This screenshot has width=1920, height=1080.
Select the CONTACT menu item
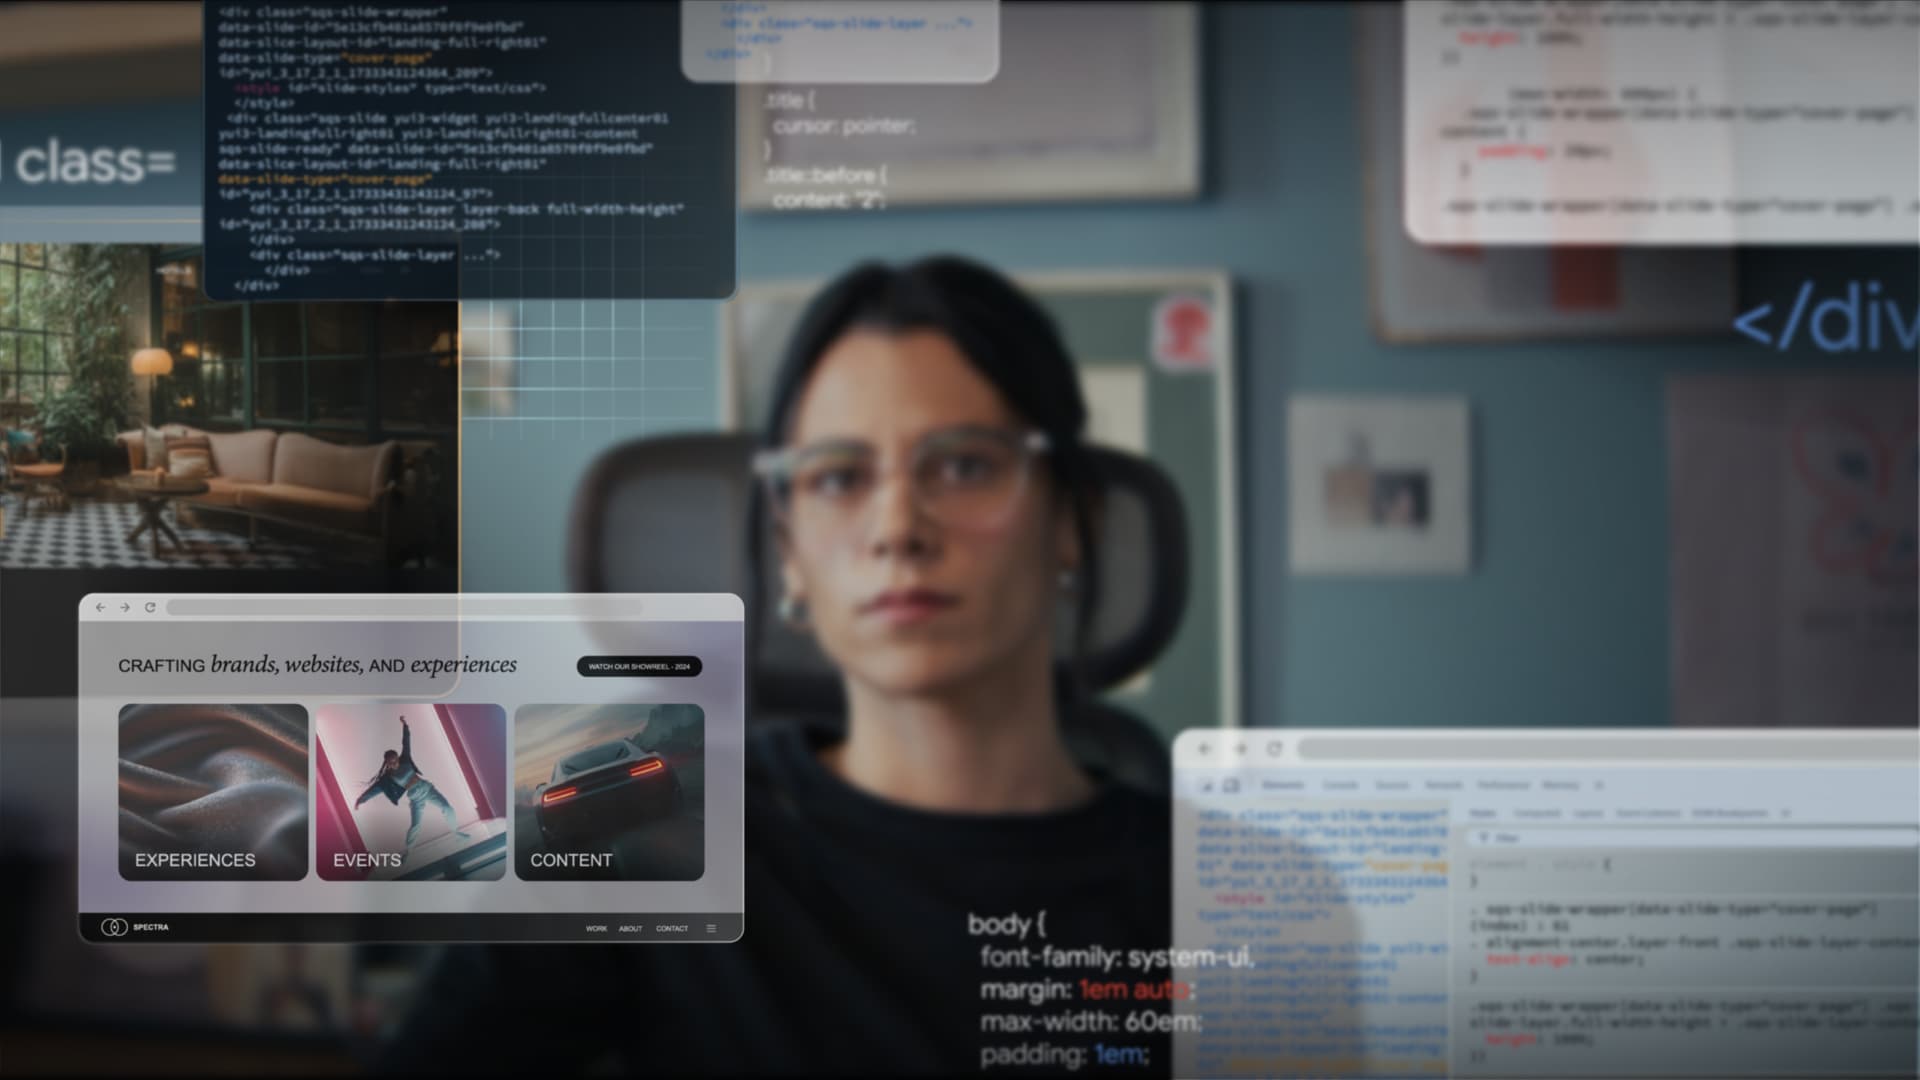671,928
